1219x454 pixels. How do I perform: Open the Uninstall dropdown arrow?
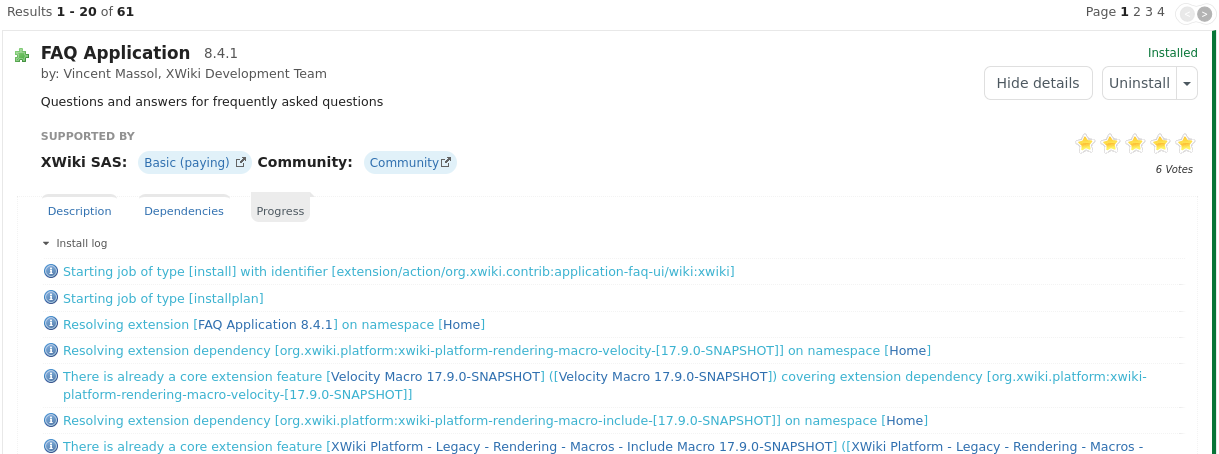click(1187, 84)
